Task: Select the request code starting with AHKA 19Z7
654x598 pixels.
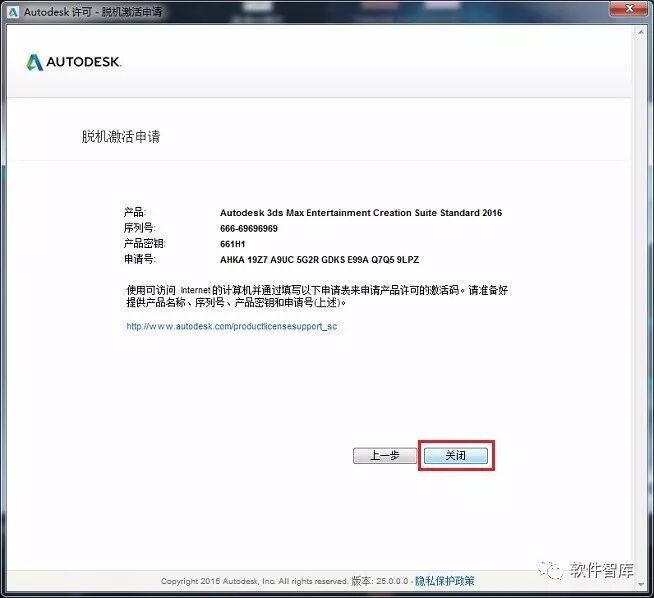Action: click(319, 259)
